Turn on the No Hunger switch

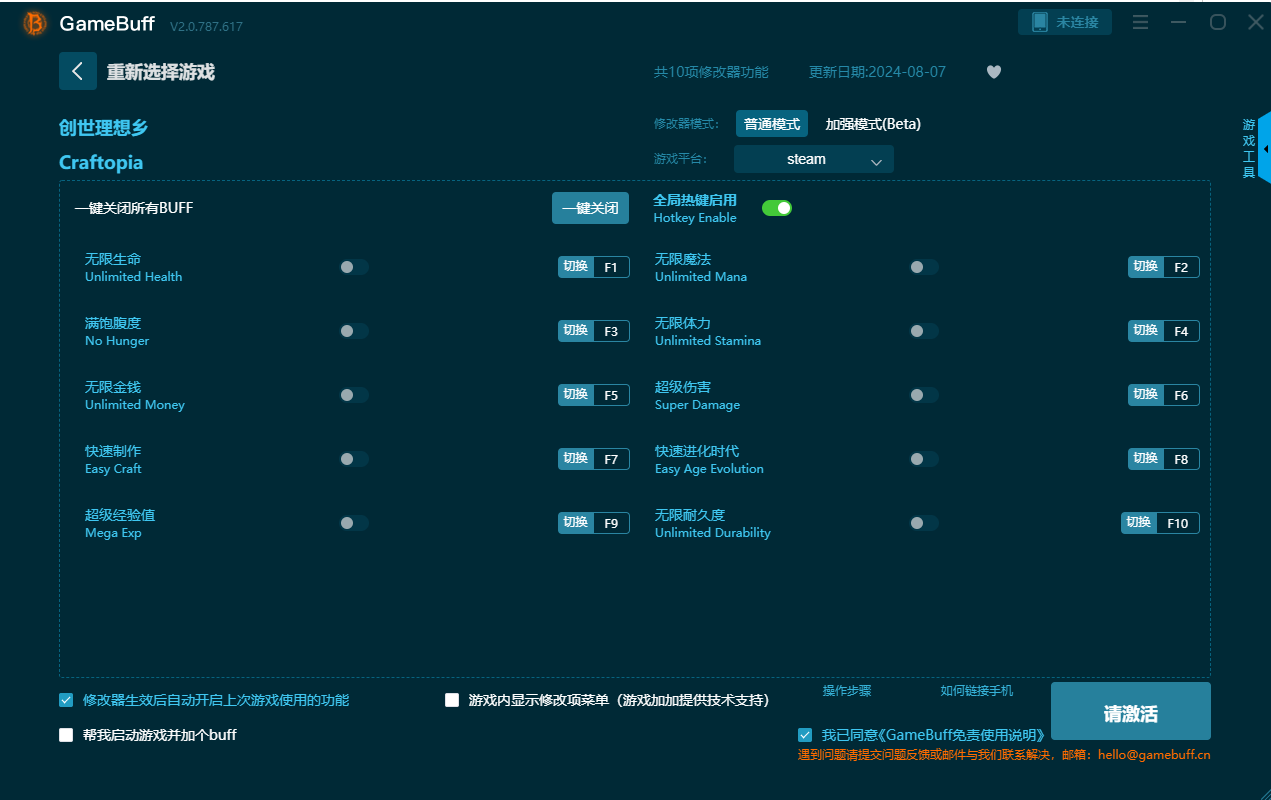[354, 331]
